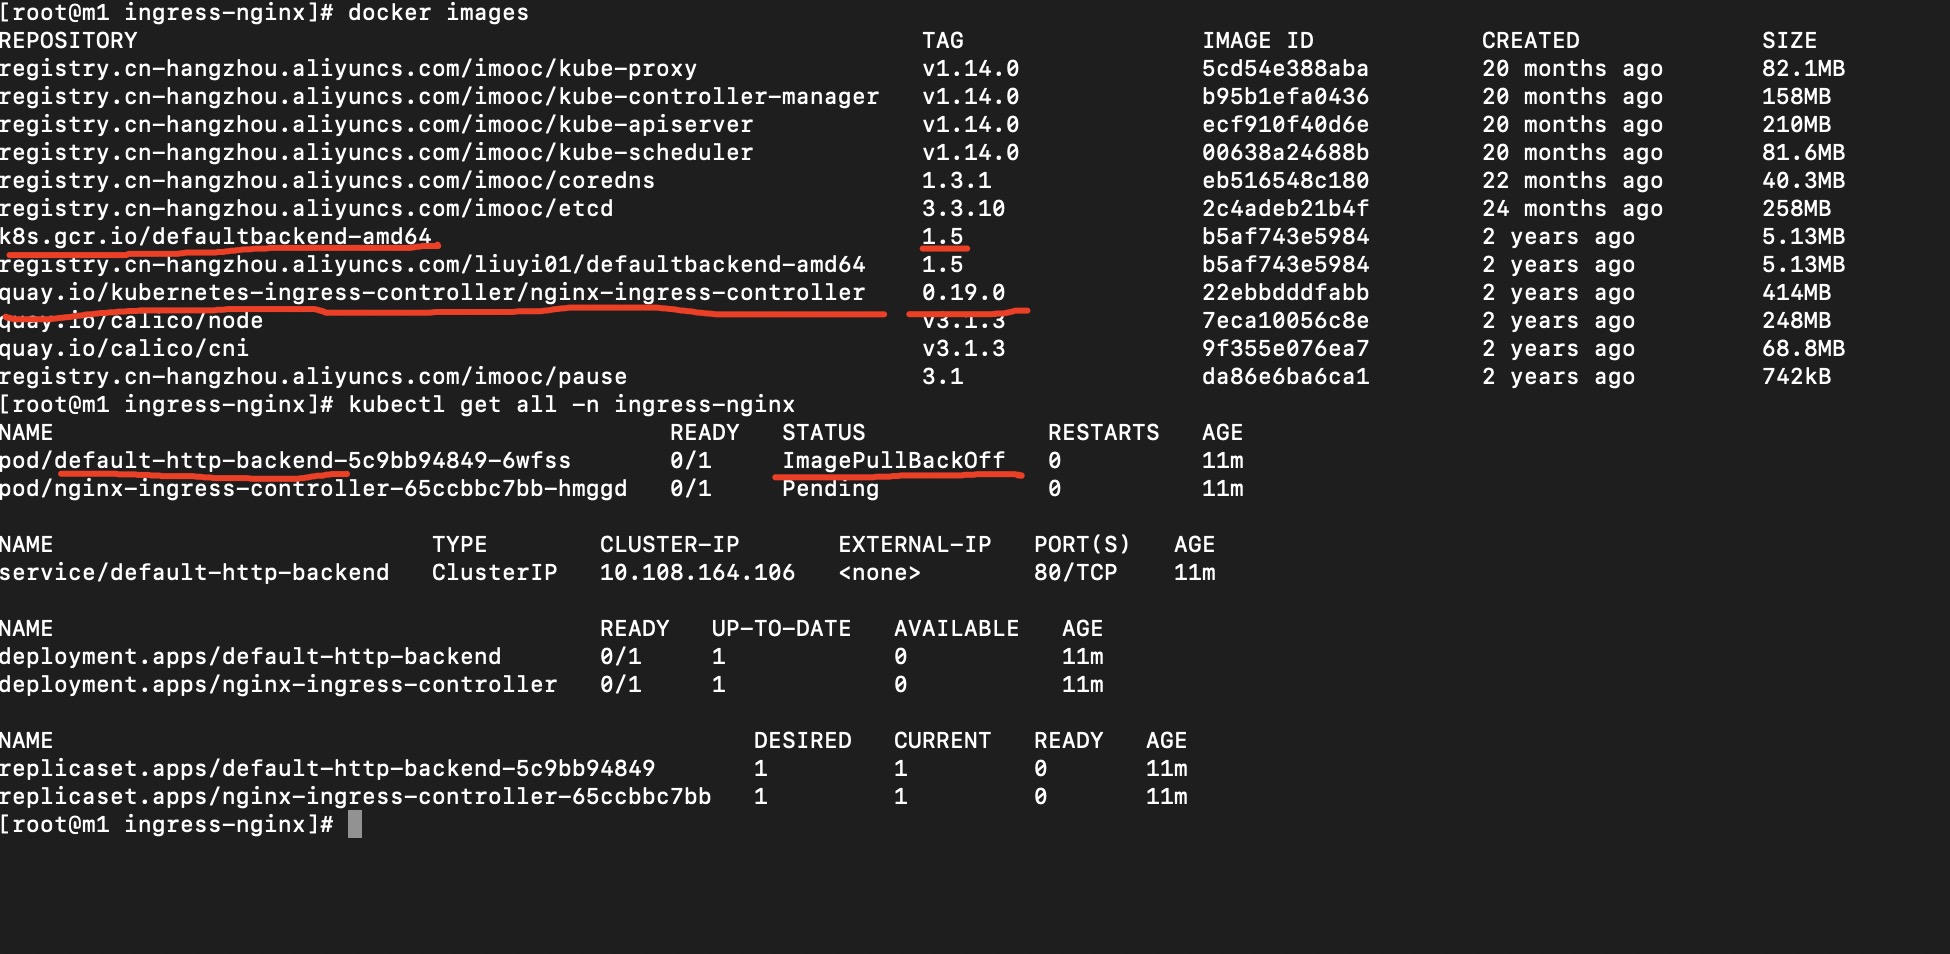The height and width of the screenshot is (954, 1950).
Task: Click the ClusterIP type value
Action: [494, 573]
